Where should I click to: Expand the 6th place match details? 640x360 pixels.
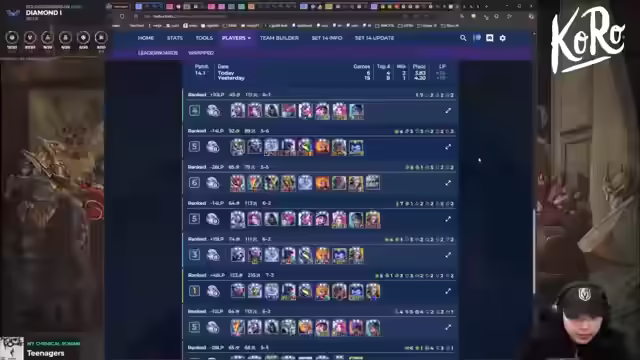click(x=448, y=183)
